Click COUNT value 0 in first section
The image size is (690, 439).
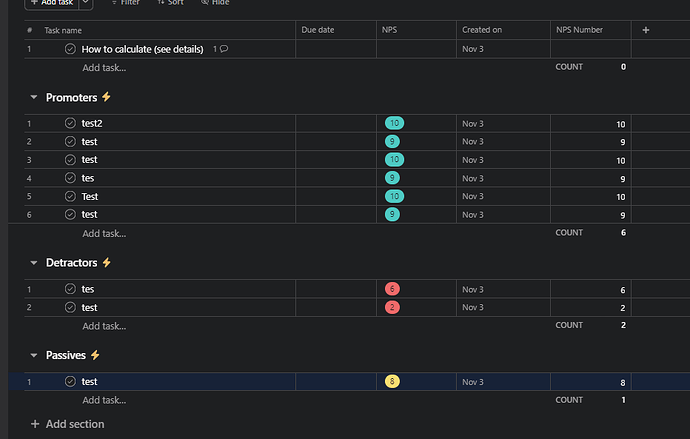click(x=623, y=67)
